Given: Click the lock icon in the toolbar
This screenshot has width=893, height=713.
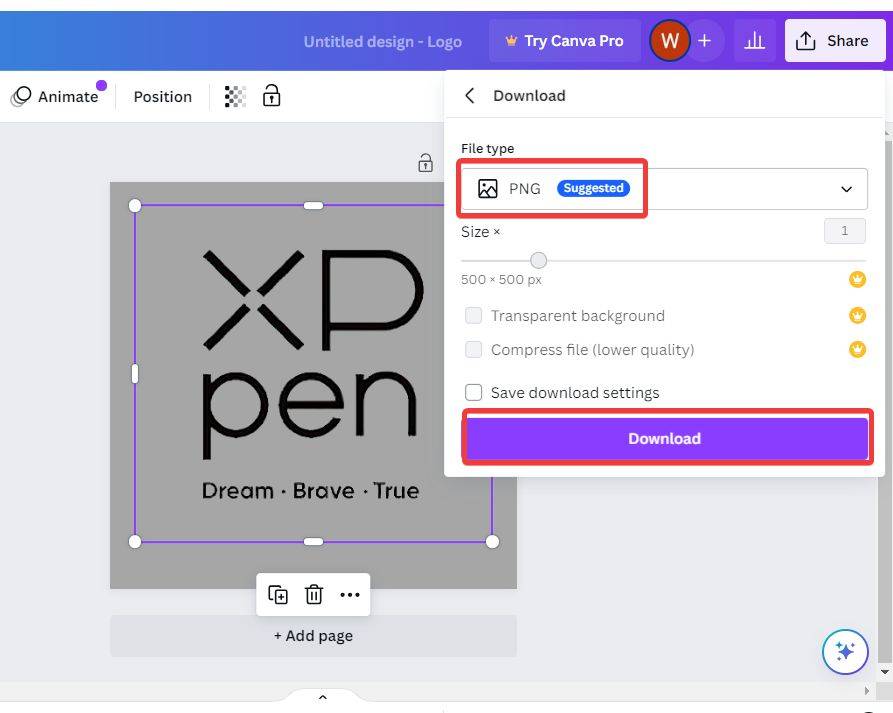Looking at the screenshot, I should click(271, 96).
